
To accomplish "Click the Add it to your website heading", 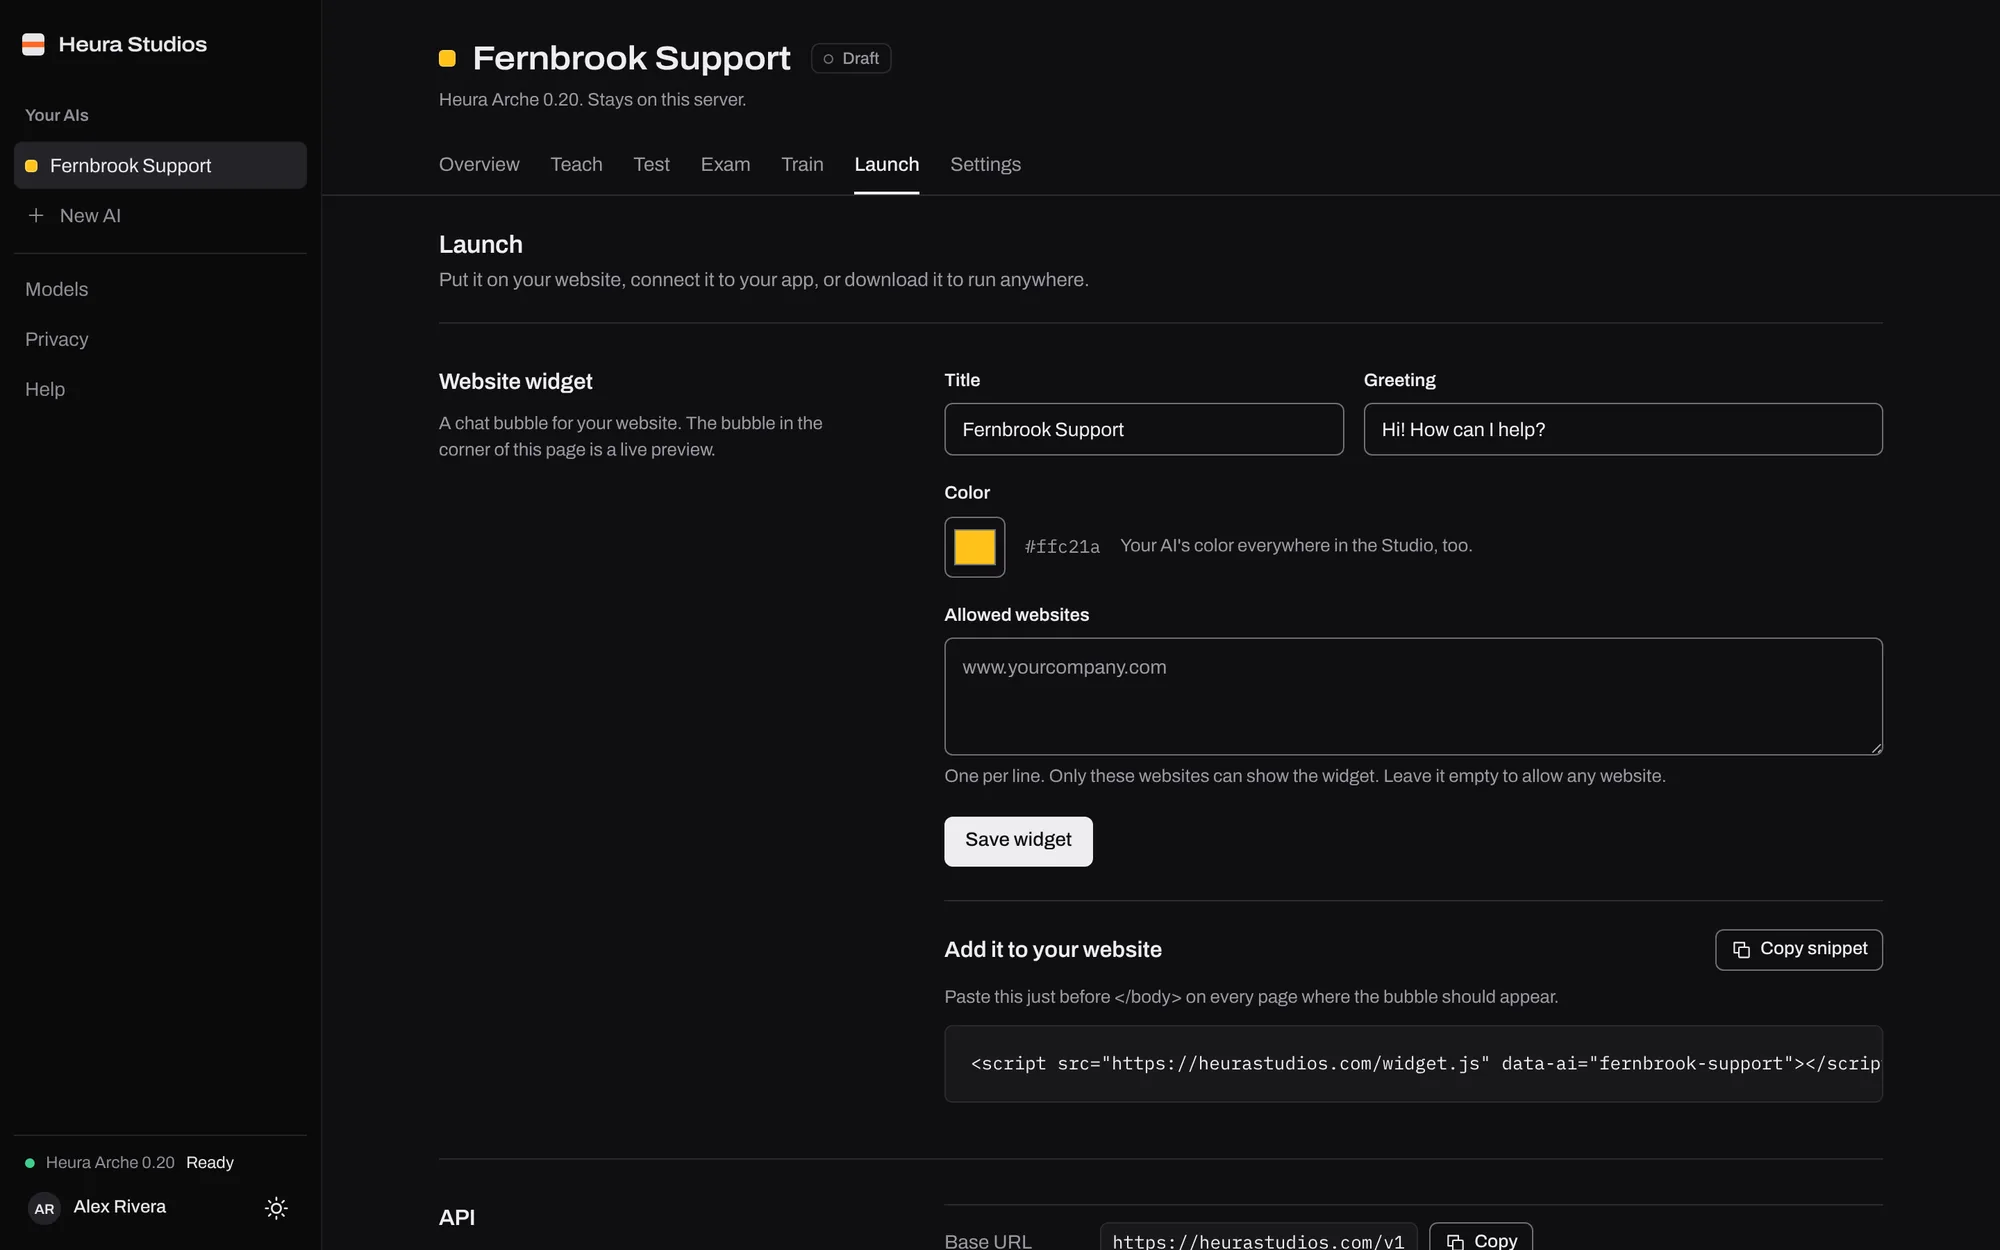I will [1053, 950].
